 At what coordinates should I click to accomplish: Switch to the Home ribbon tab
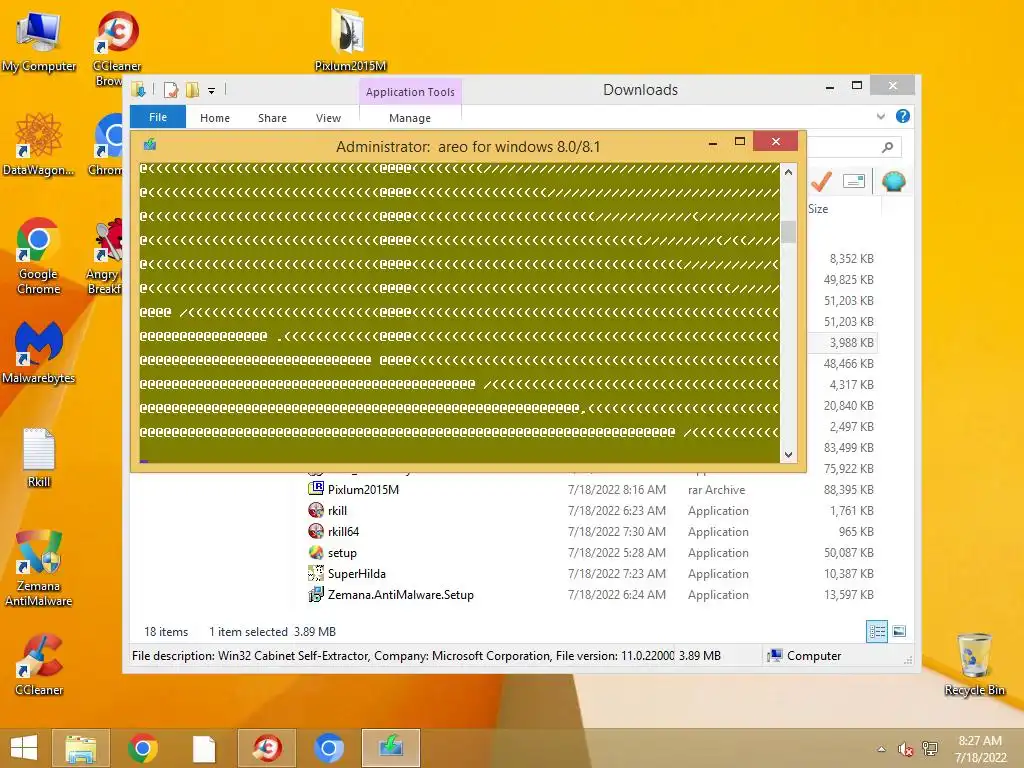215,118
